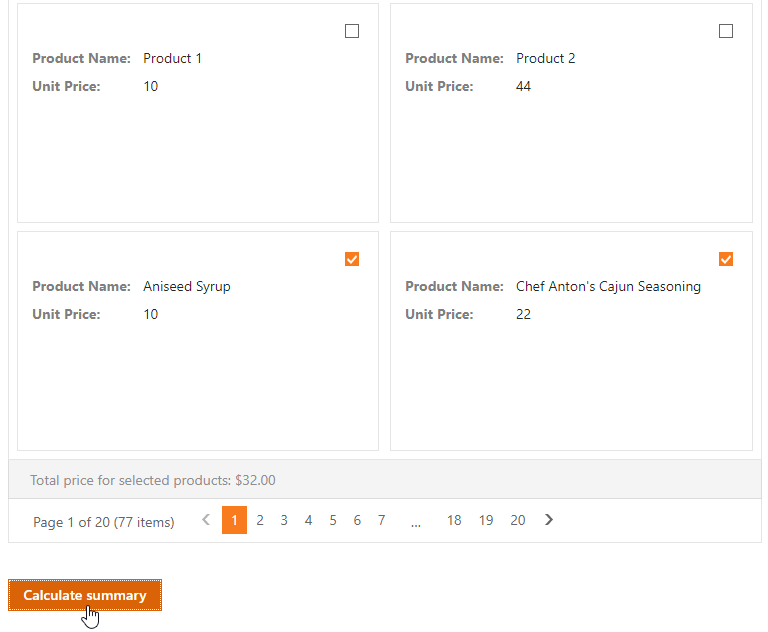768x632 pixels.
Task: Click Page 1 of 20 (77 items) text
Action: point(104,522)
